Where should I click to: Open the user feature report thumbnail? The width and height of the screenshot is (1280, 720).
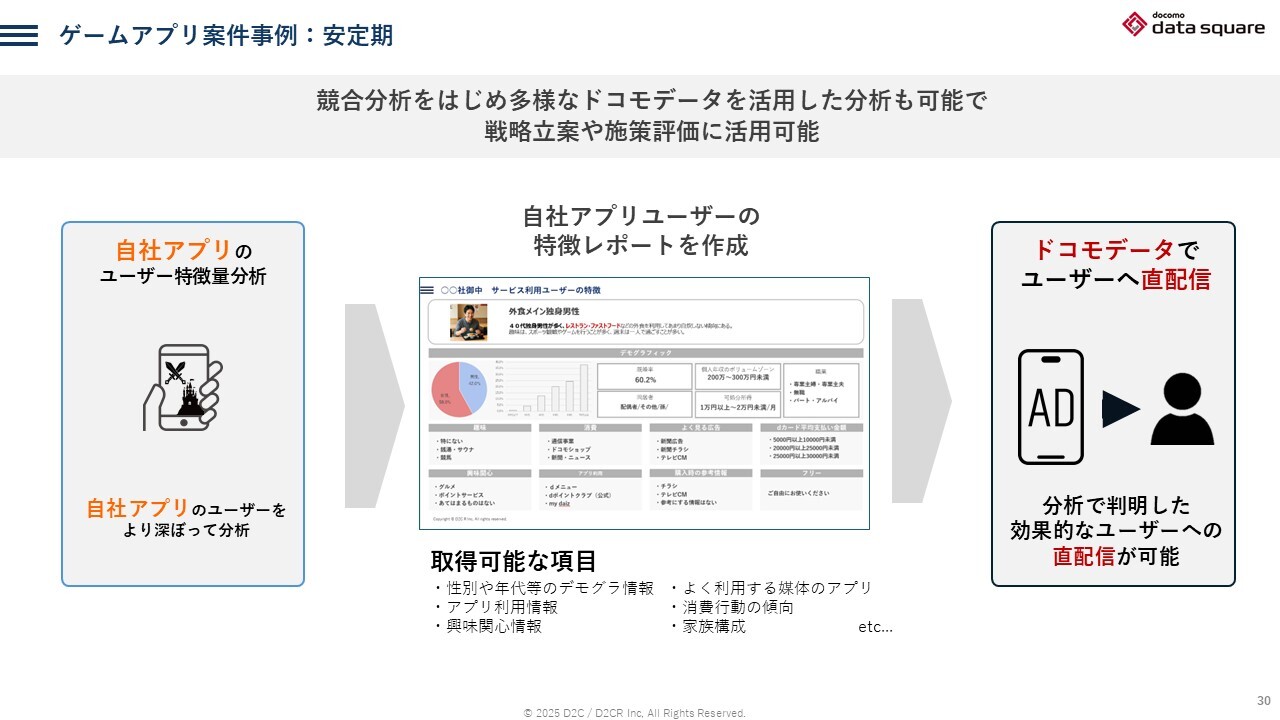(644, 403)
